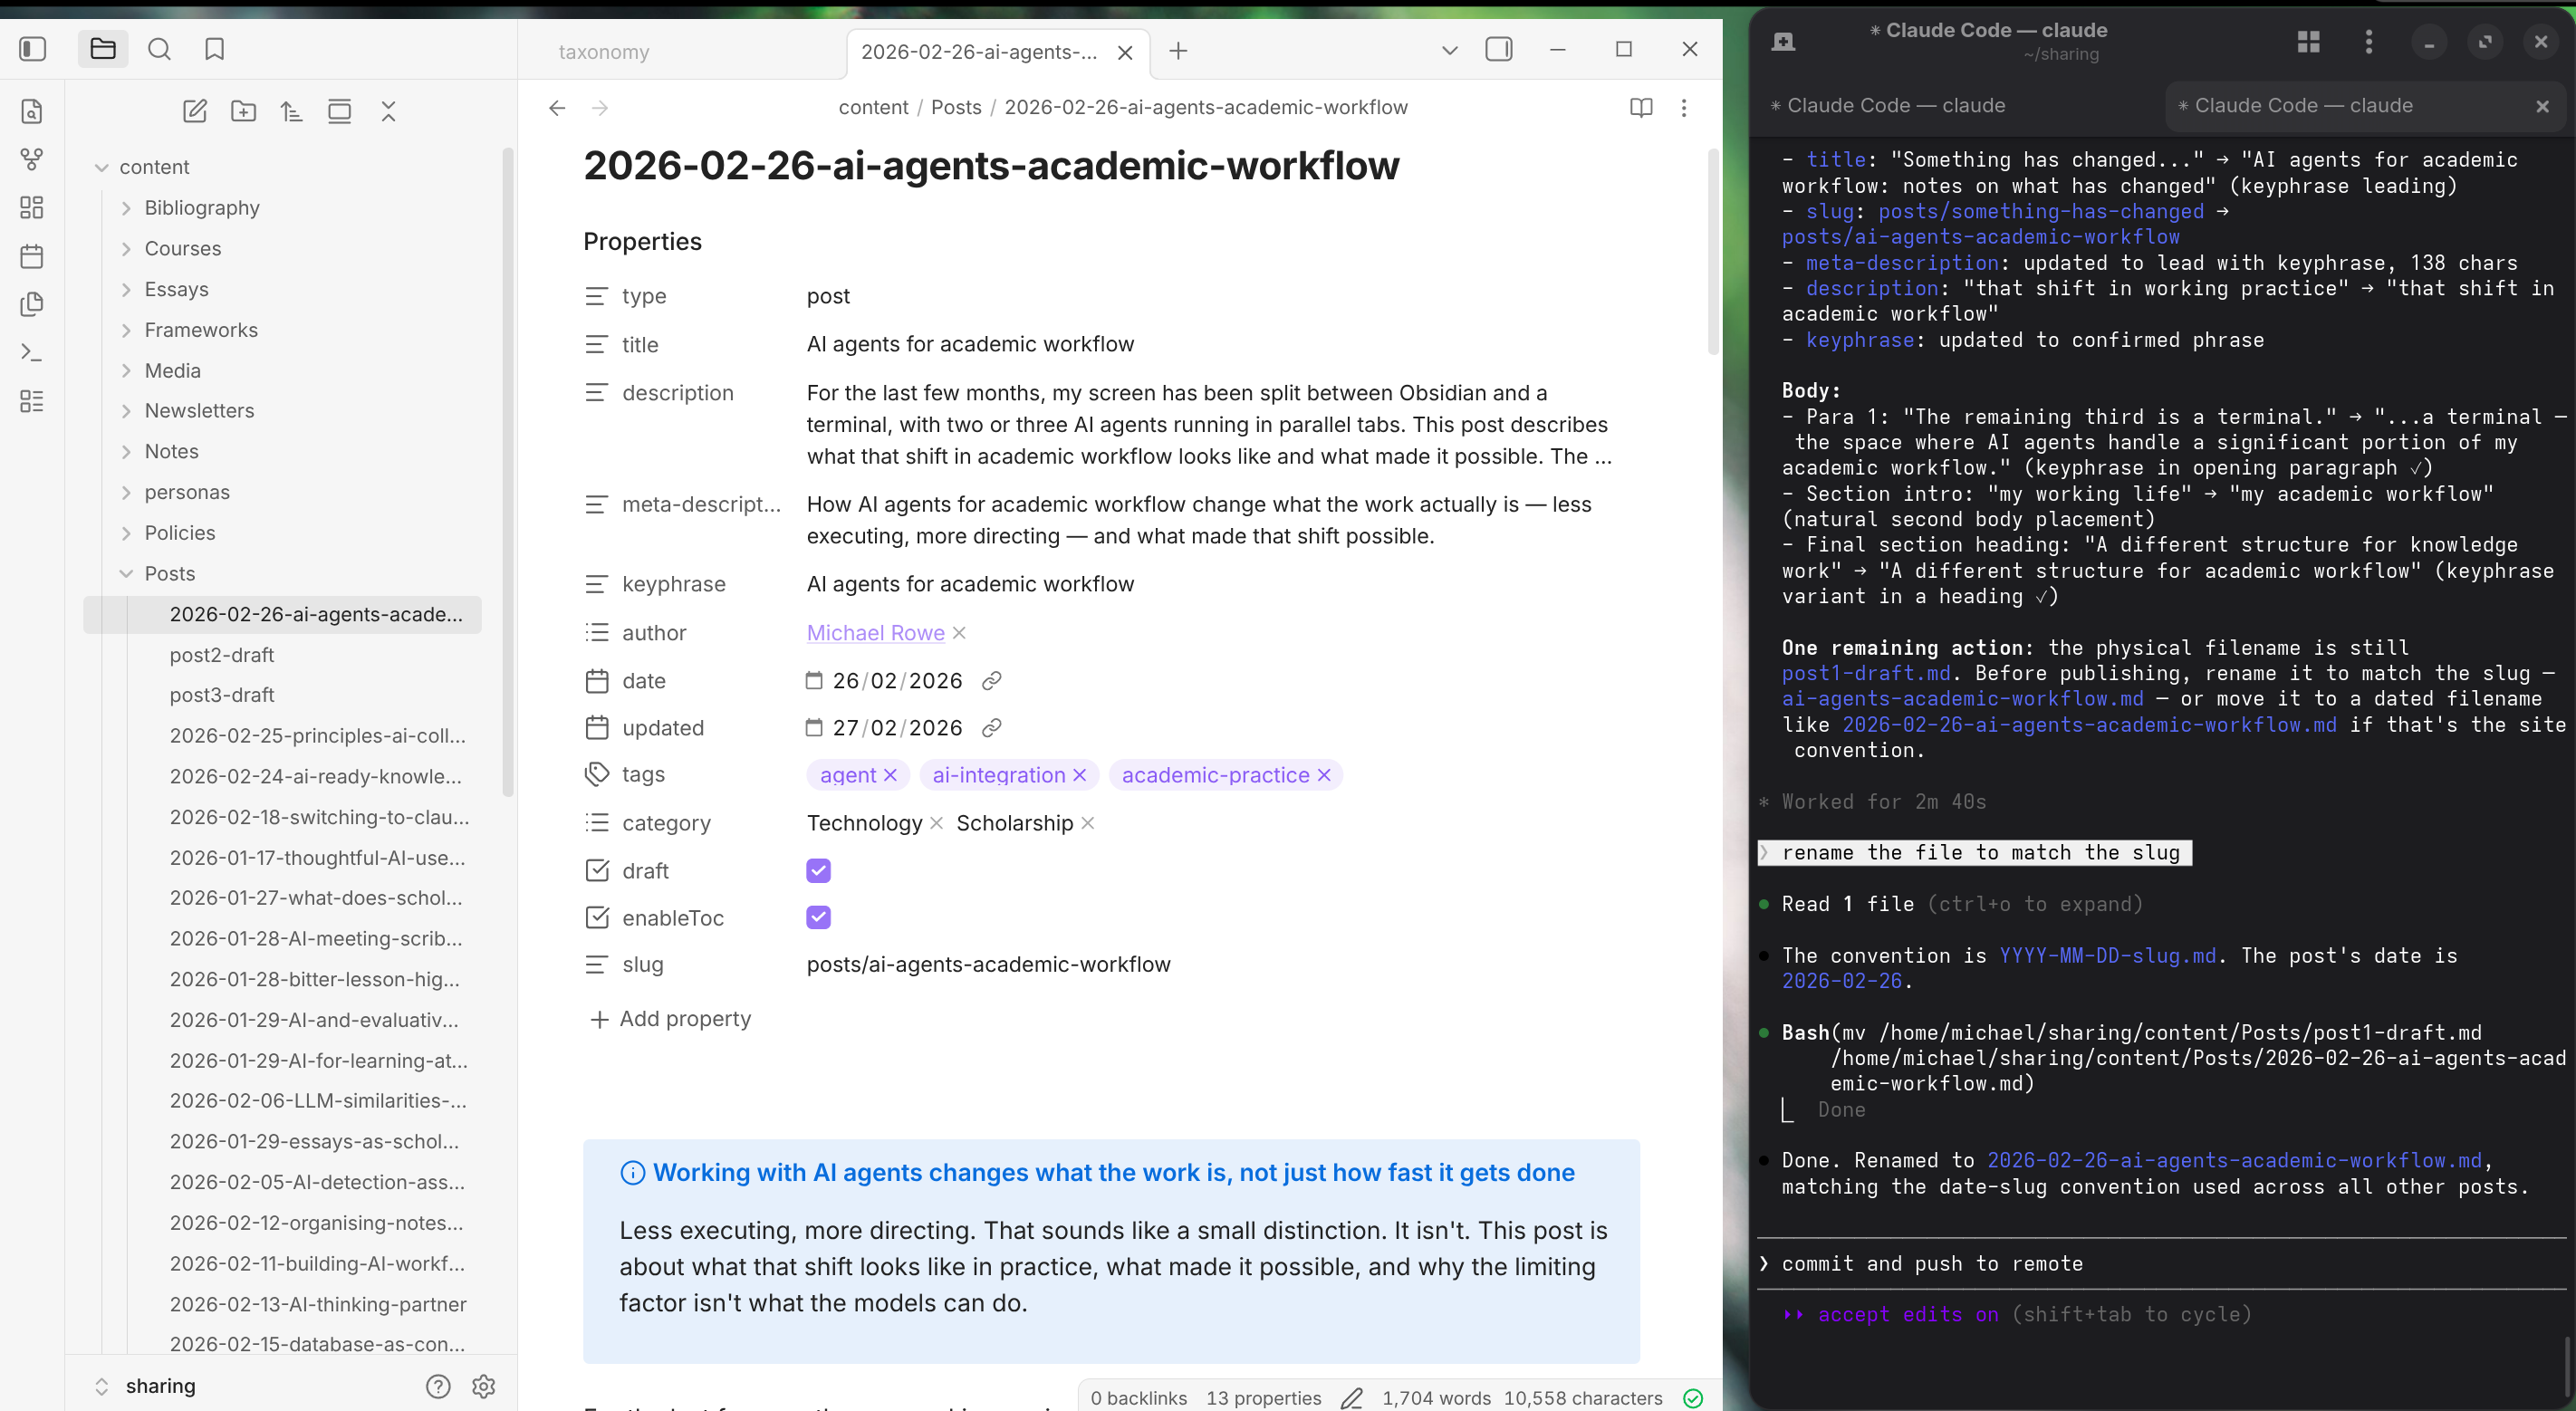
Task: Open the note options three-dot menu
Action: click(x=1684, y=107)
